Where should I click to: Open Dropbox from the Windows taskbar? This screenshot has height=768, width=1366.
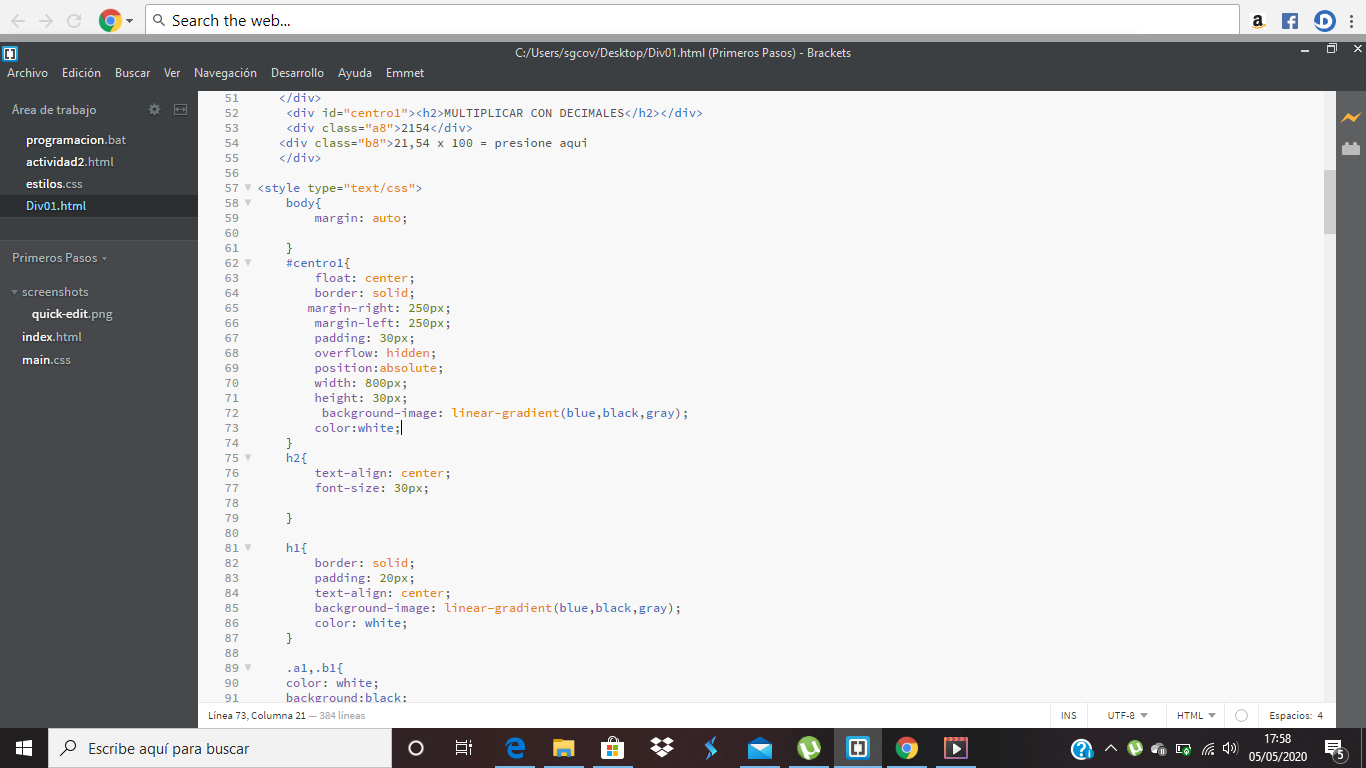[x=661, y=748]
